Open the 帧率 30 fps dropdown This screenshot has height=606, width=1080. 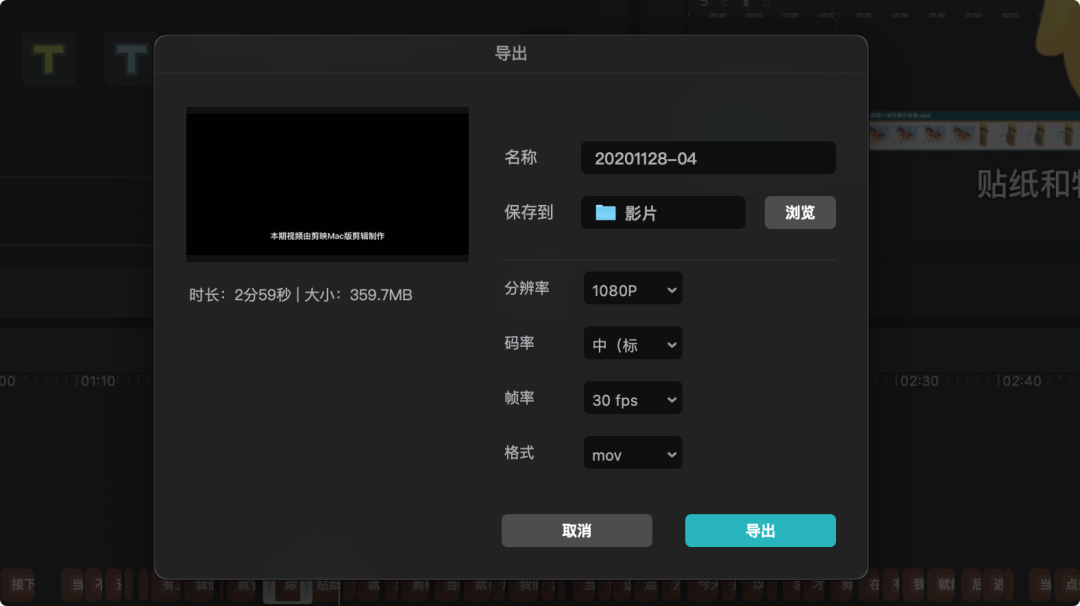pyautogui.click(x=633, y=399)
